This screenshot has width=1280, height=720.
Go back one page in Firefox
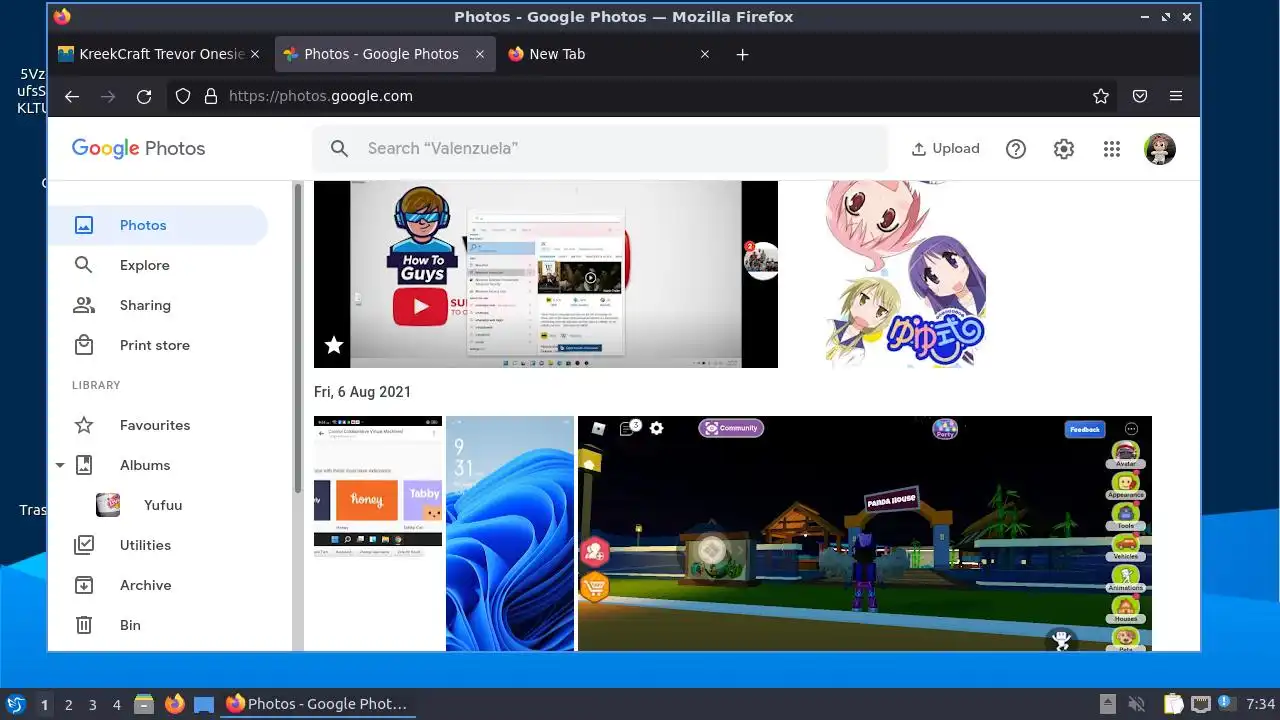click(x=72, y=96)
